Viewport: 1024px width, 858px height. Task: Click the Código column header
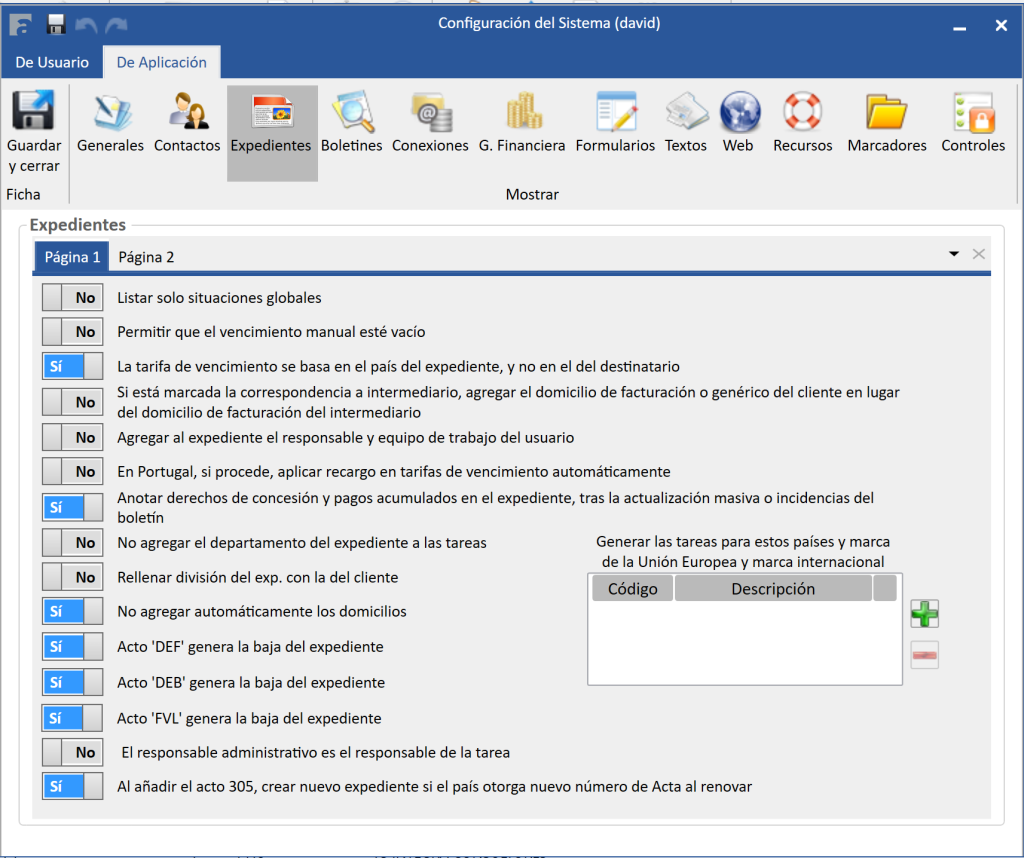[632, 589]
